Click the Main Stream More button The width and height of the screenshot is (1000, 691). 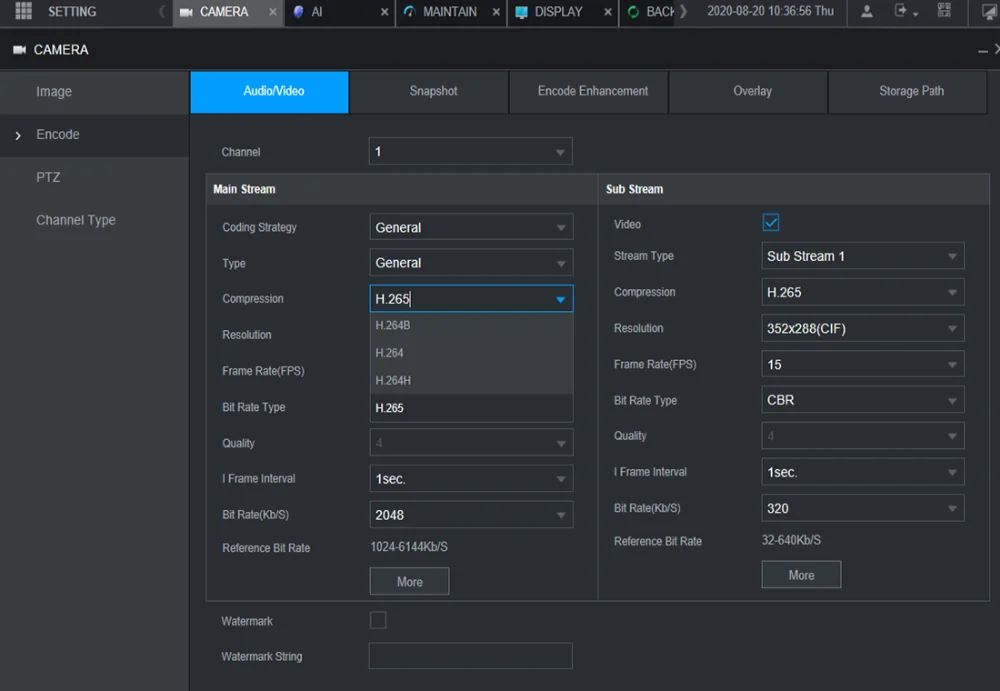click(x=409, y=581)
